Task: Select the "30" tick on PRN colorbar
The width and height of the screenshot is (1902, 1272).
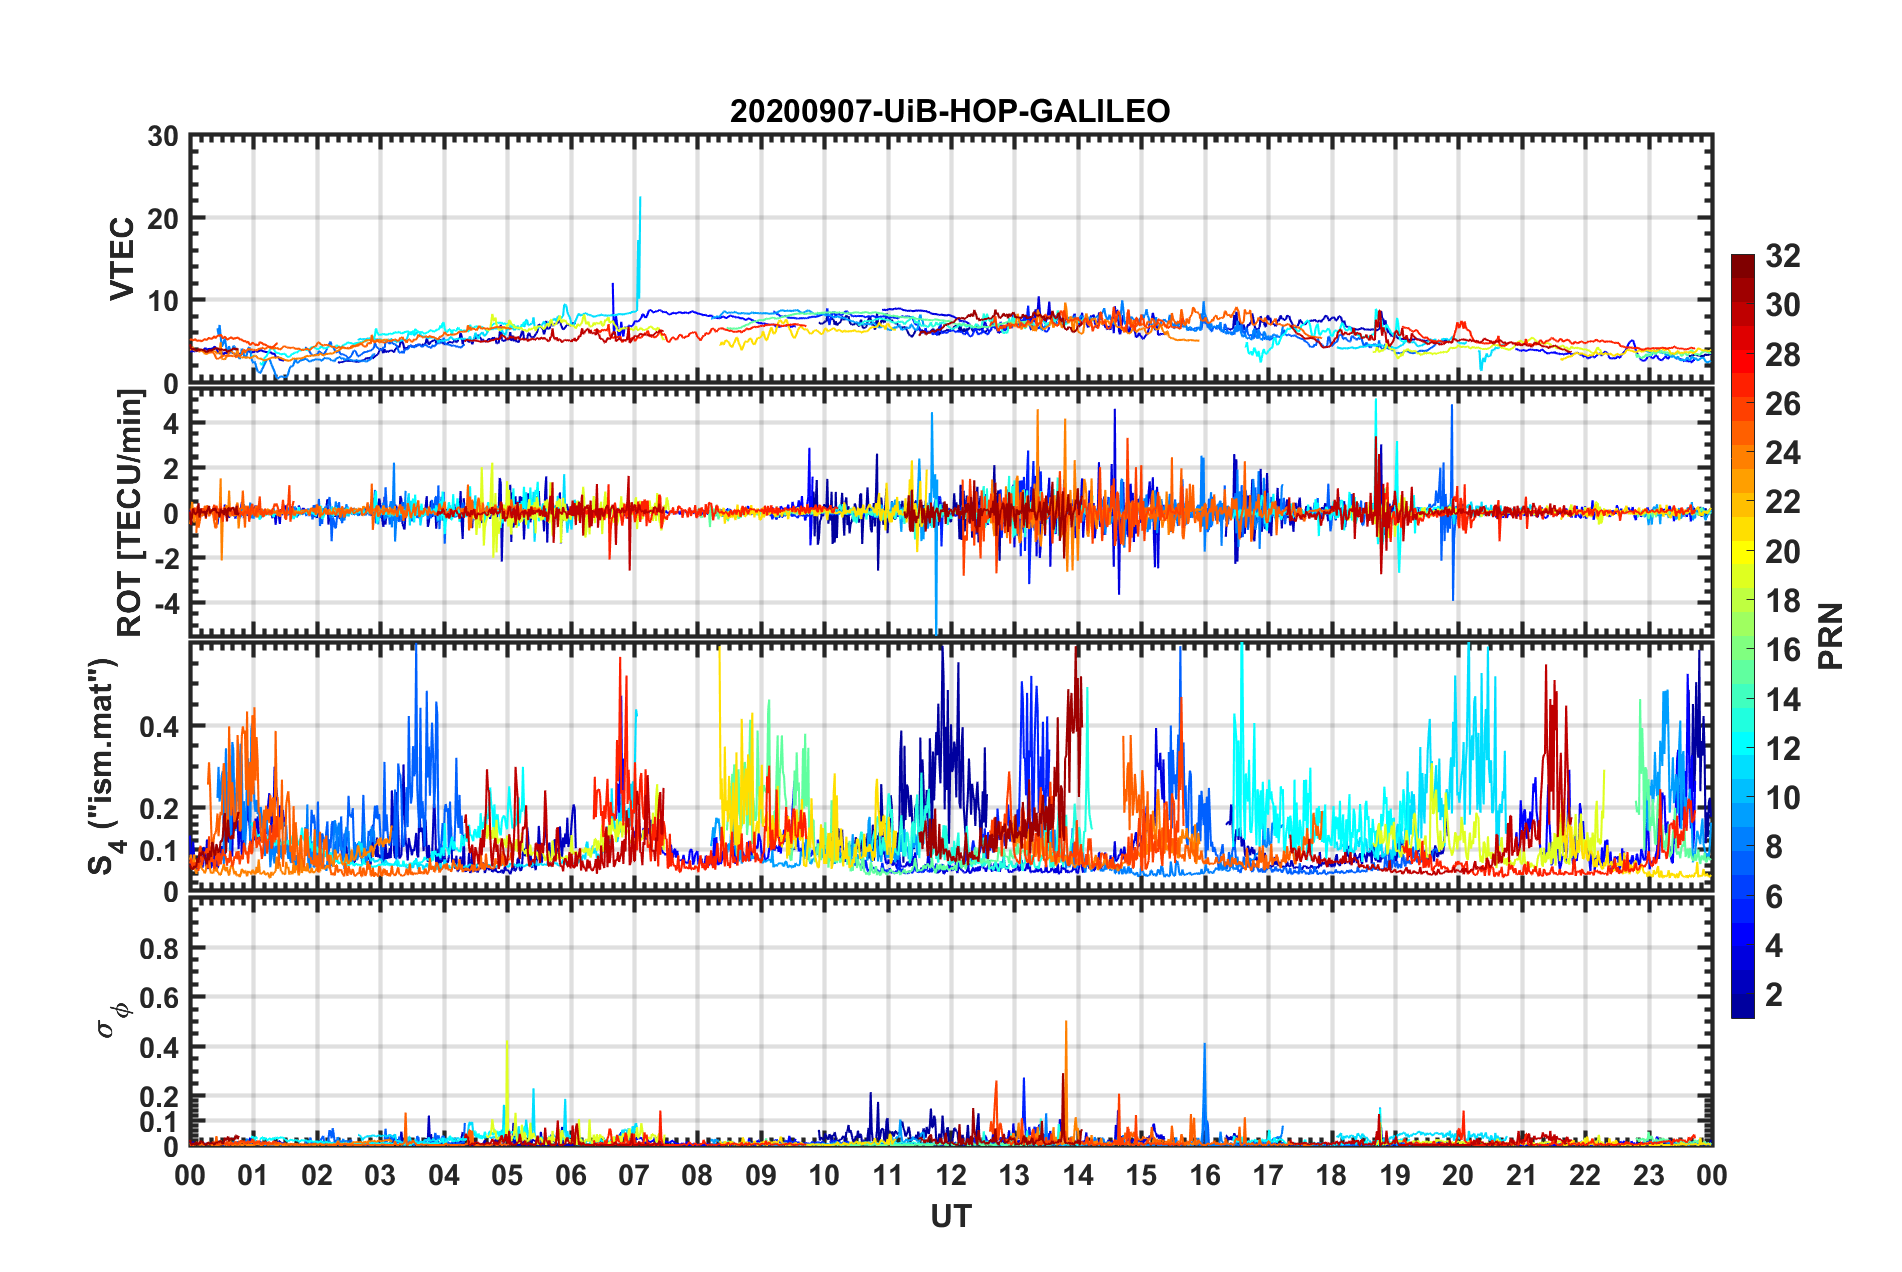Action: coord(1782,305)
